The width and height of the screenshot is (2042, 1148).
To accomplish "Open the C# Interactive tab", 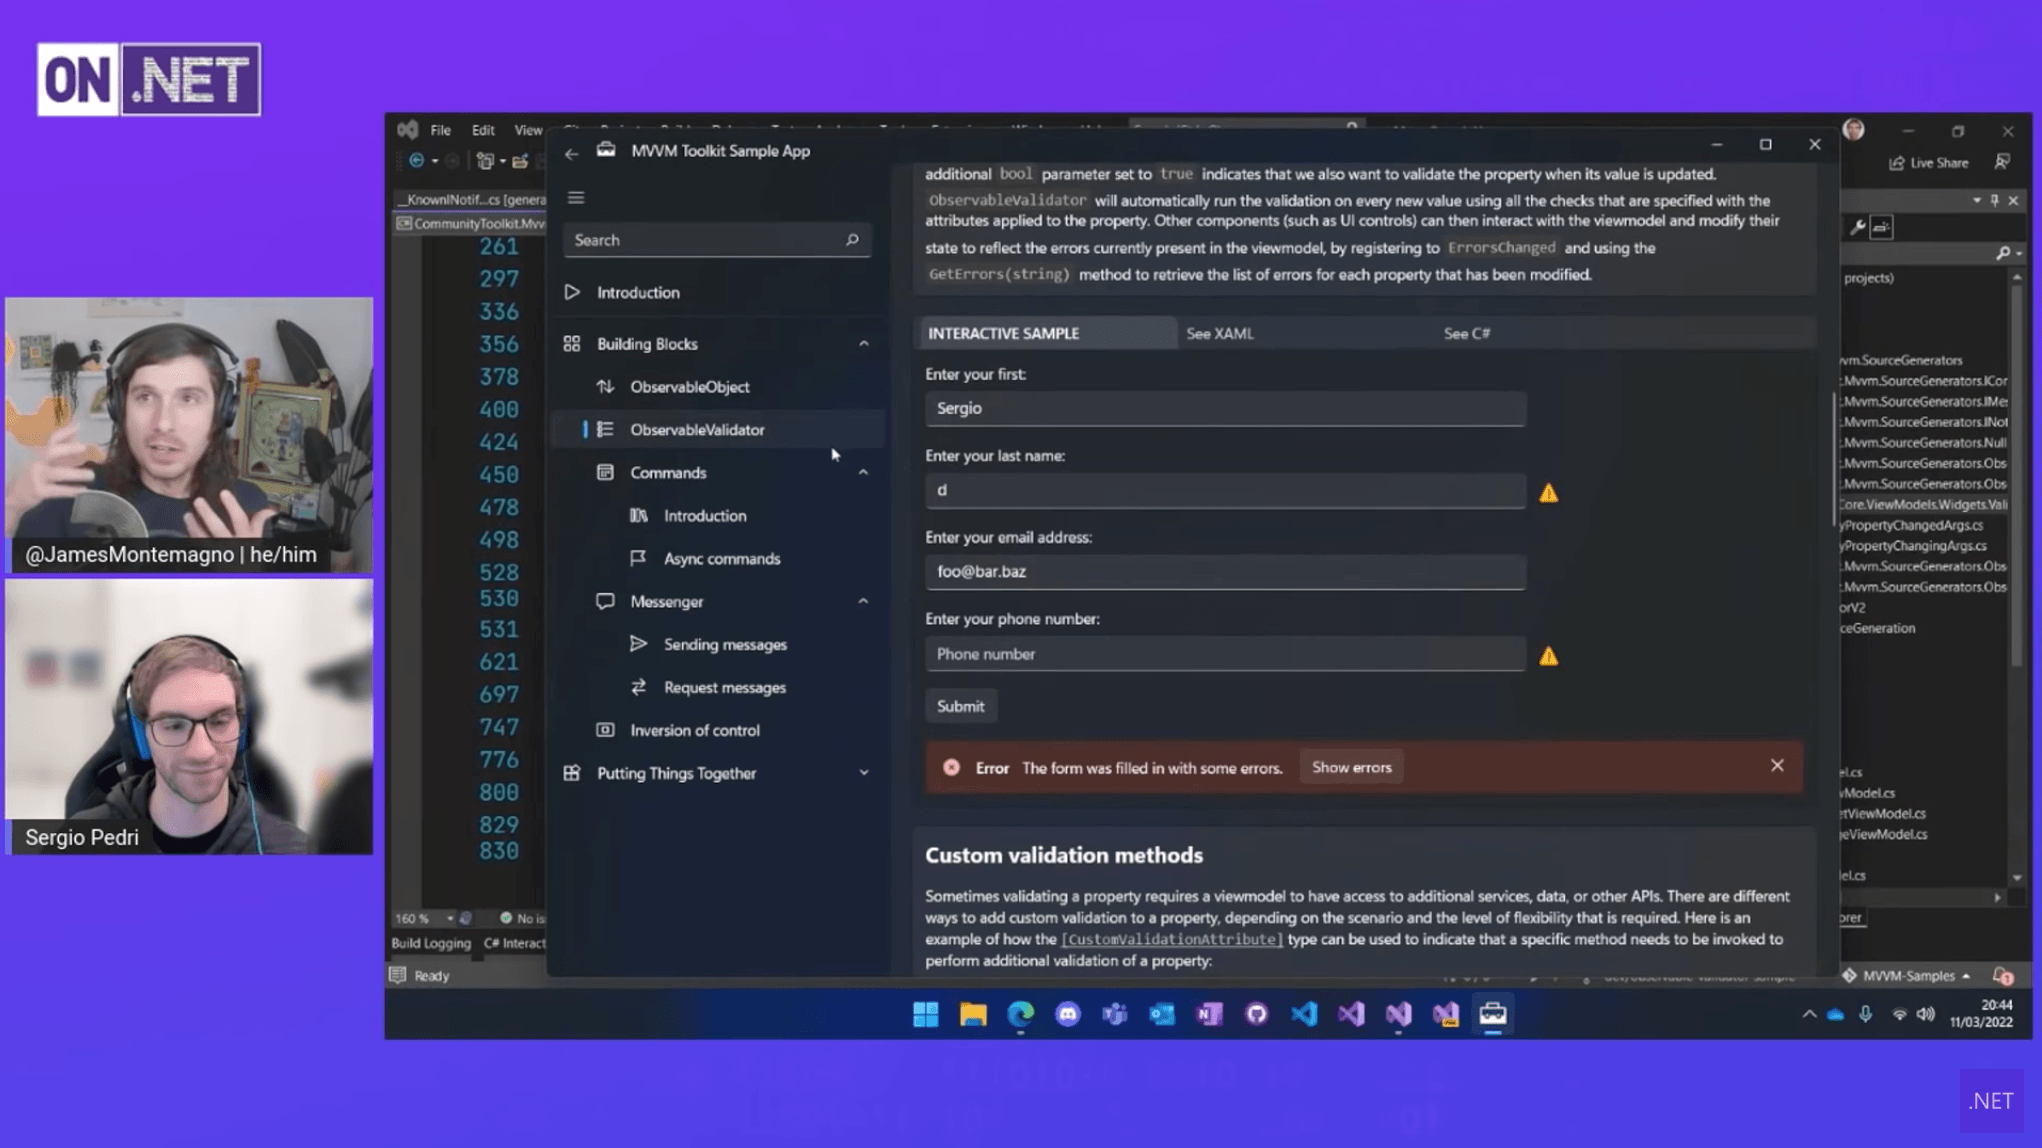I will [515, 944].
